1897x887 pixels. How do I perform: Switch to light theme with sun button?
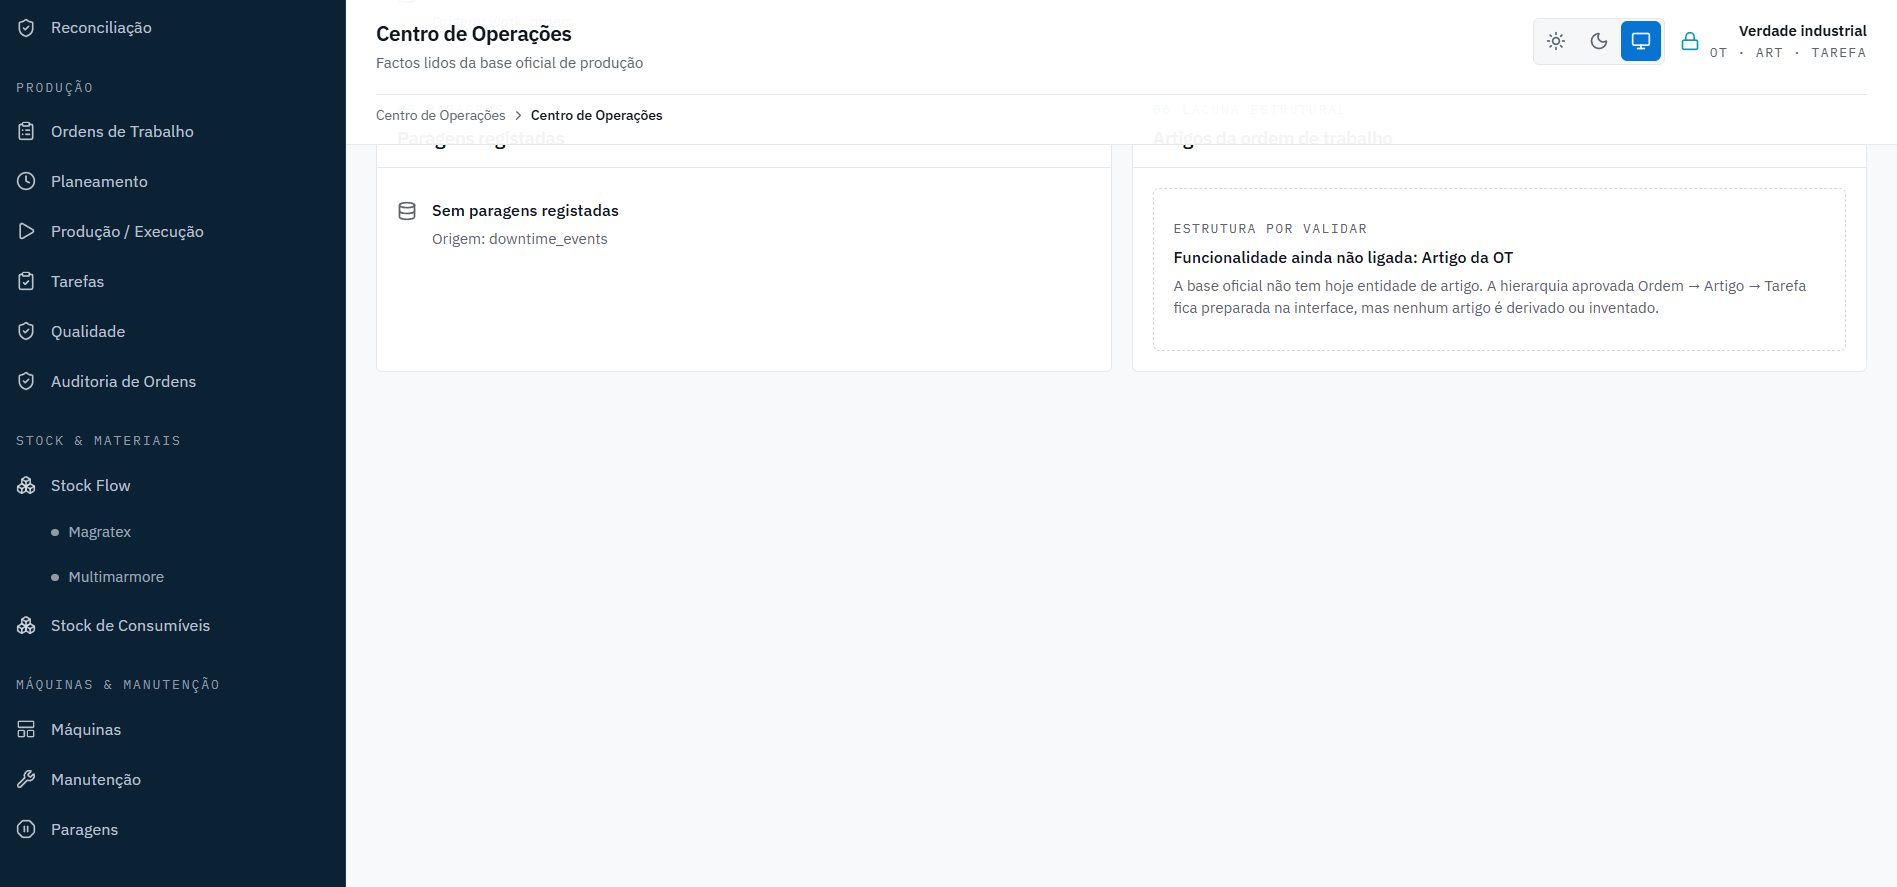pos(1556,41)
